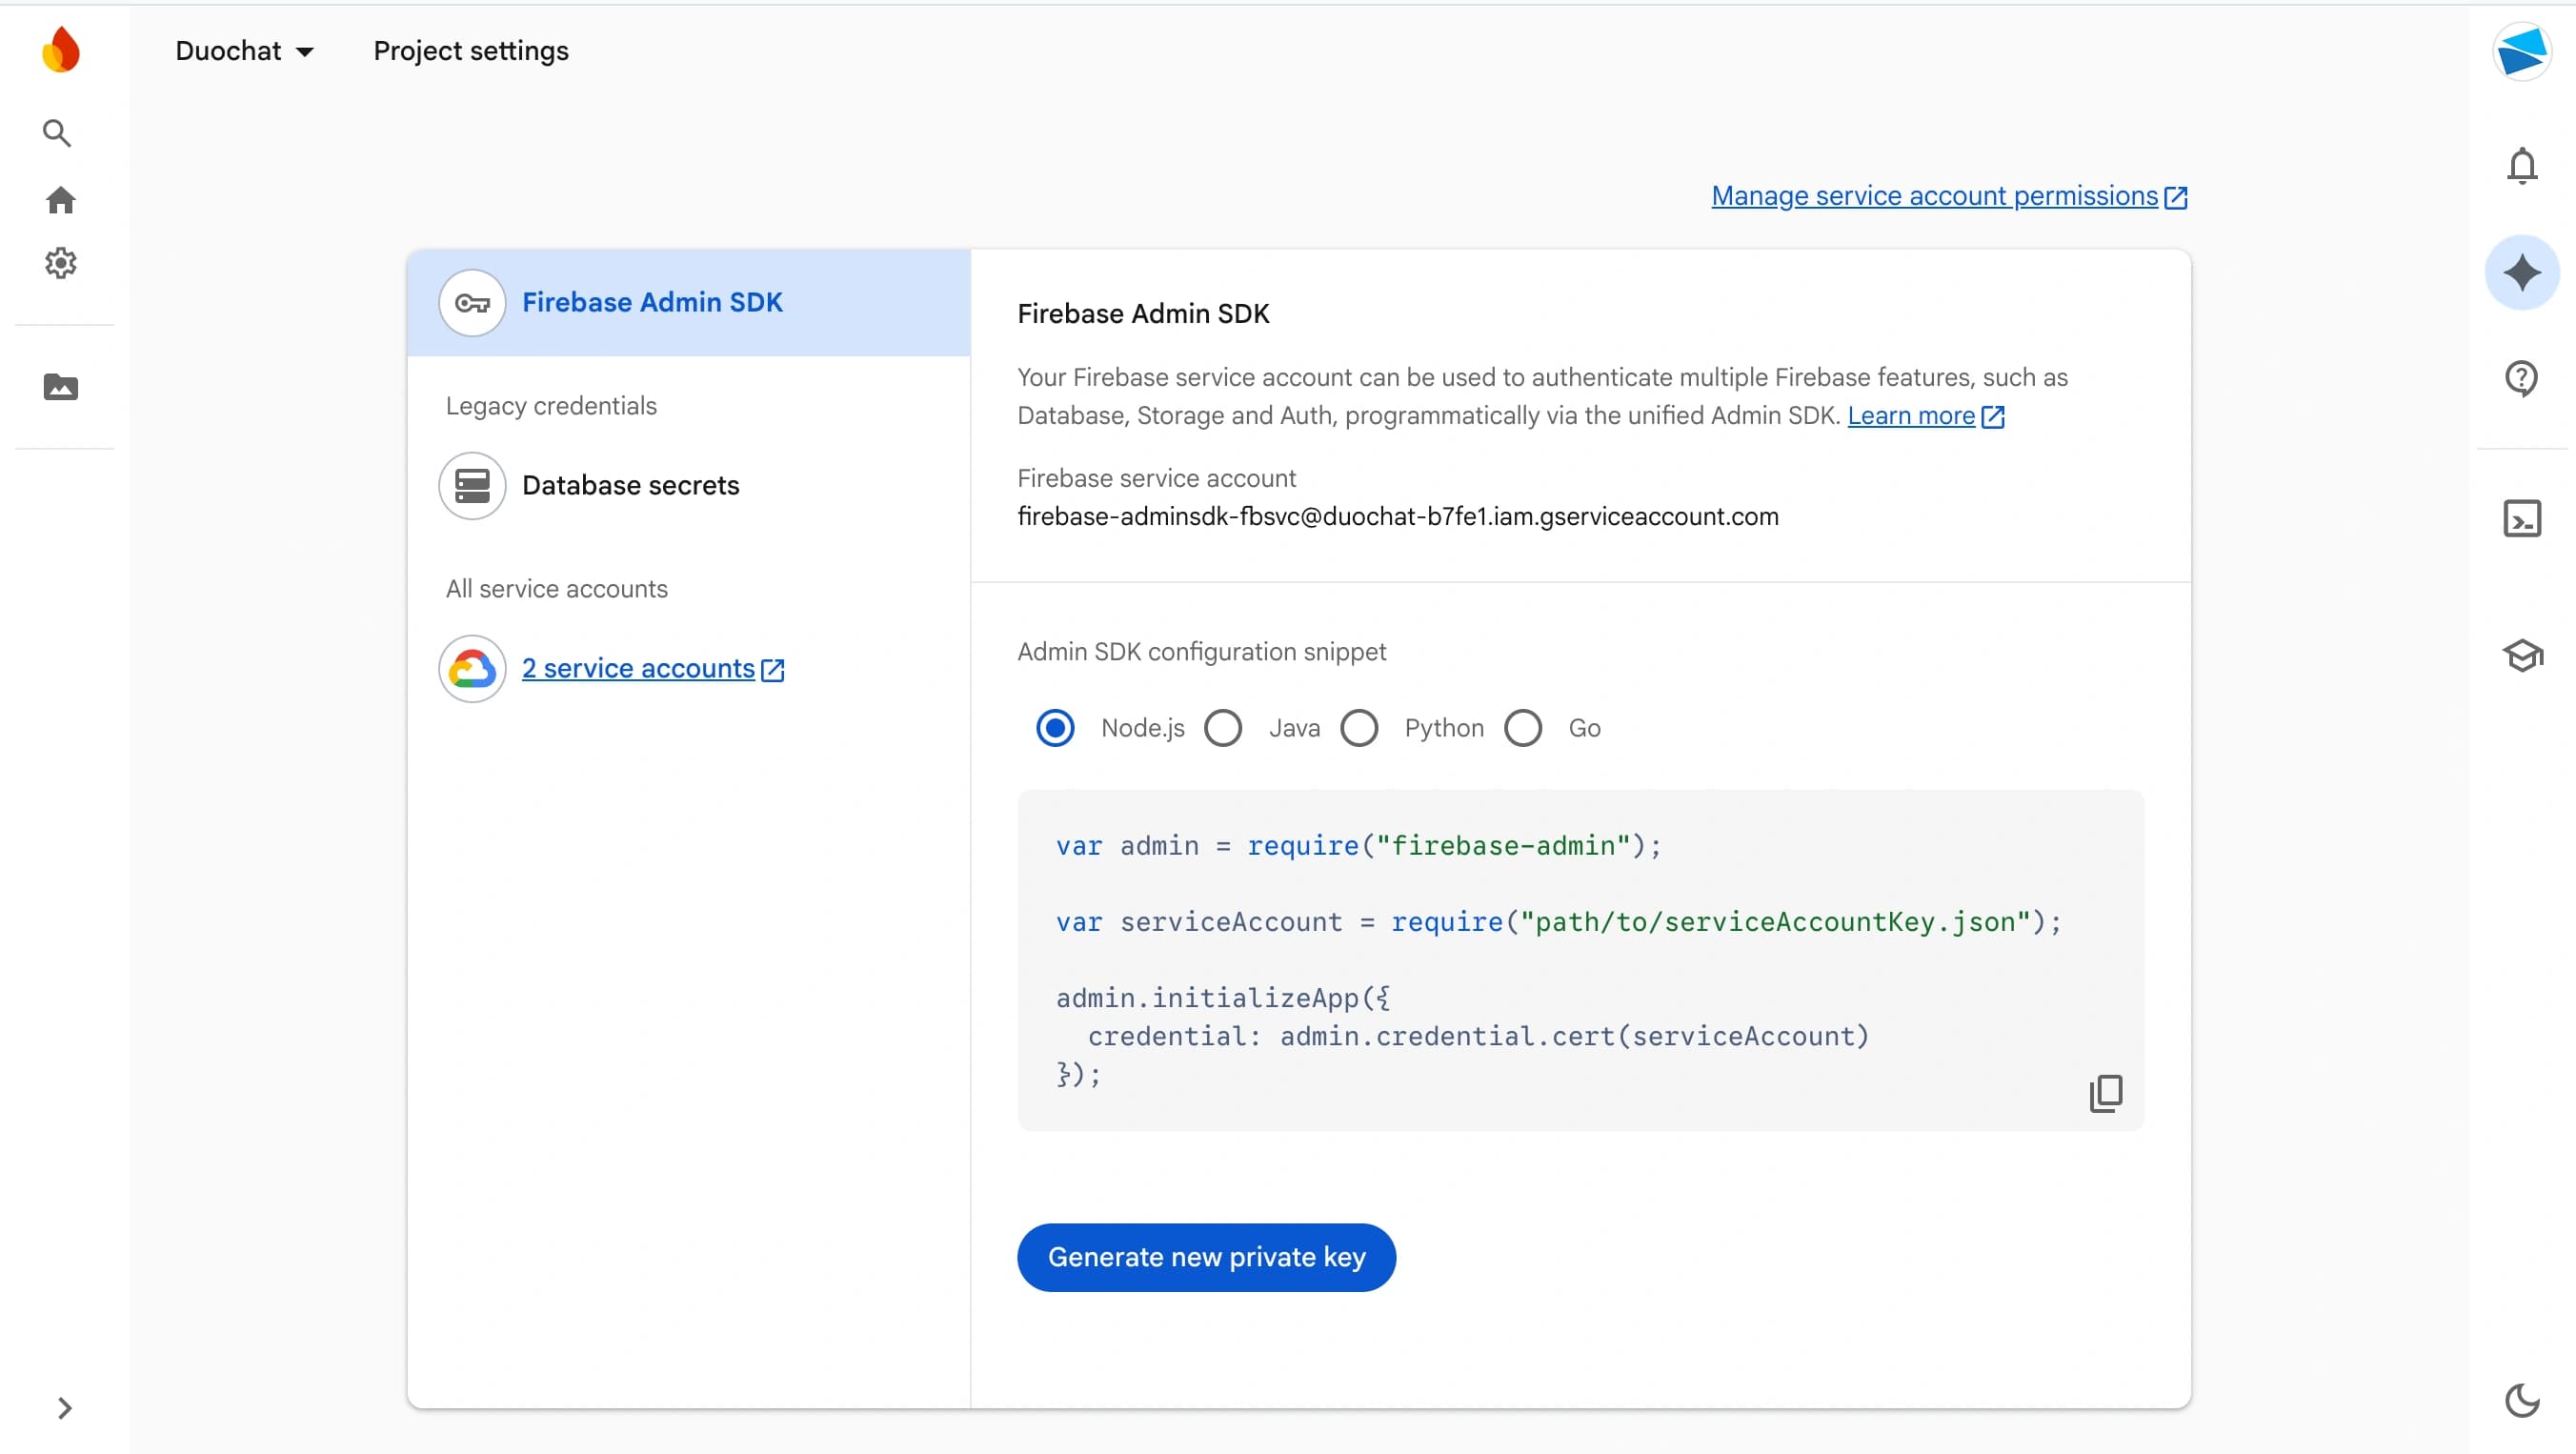Open the learning graduation cap icon
2576x1454 pixels.
(2521, 655)
